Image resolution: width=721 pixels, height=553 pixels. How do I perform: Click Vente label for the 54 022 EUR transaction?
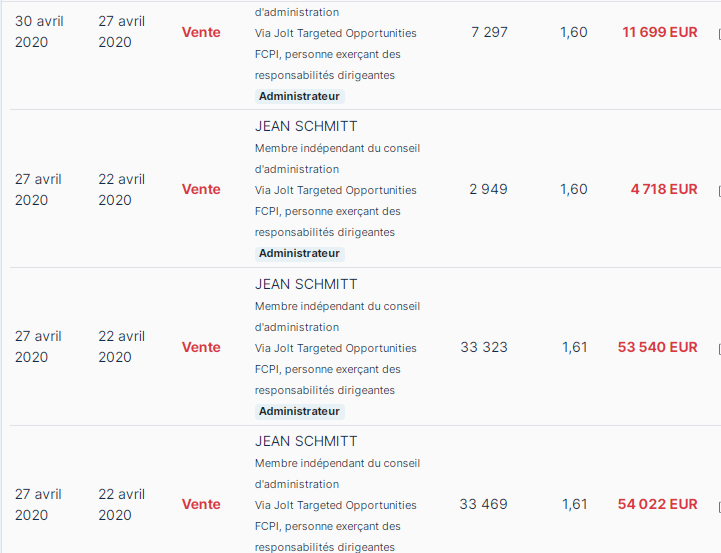coord(201,504)
